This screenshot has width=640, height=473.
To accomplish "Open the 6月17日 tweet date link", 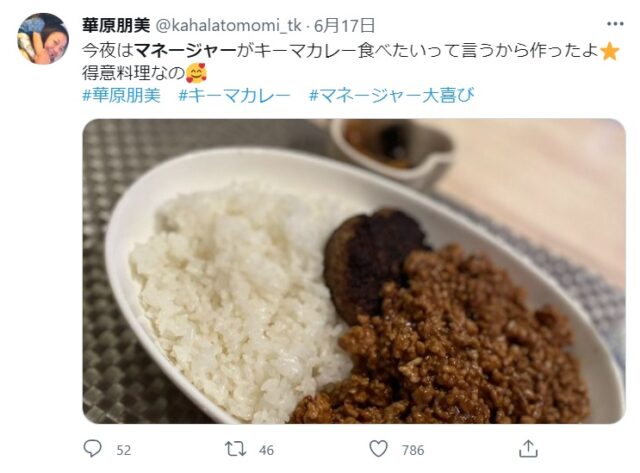I will pos(344,26).
